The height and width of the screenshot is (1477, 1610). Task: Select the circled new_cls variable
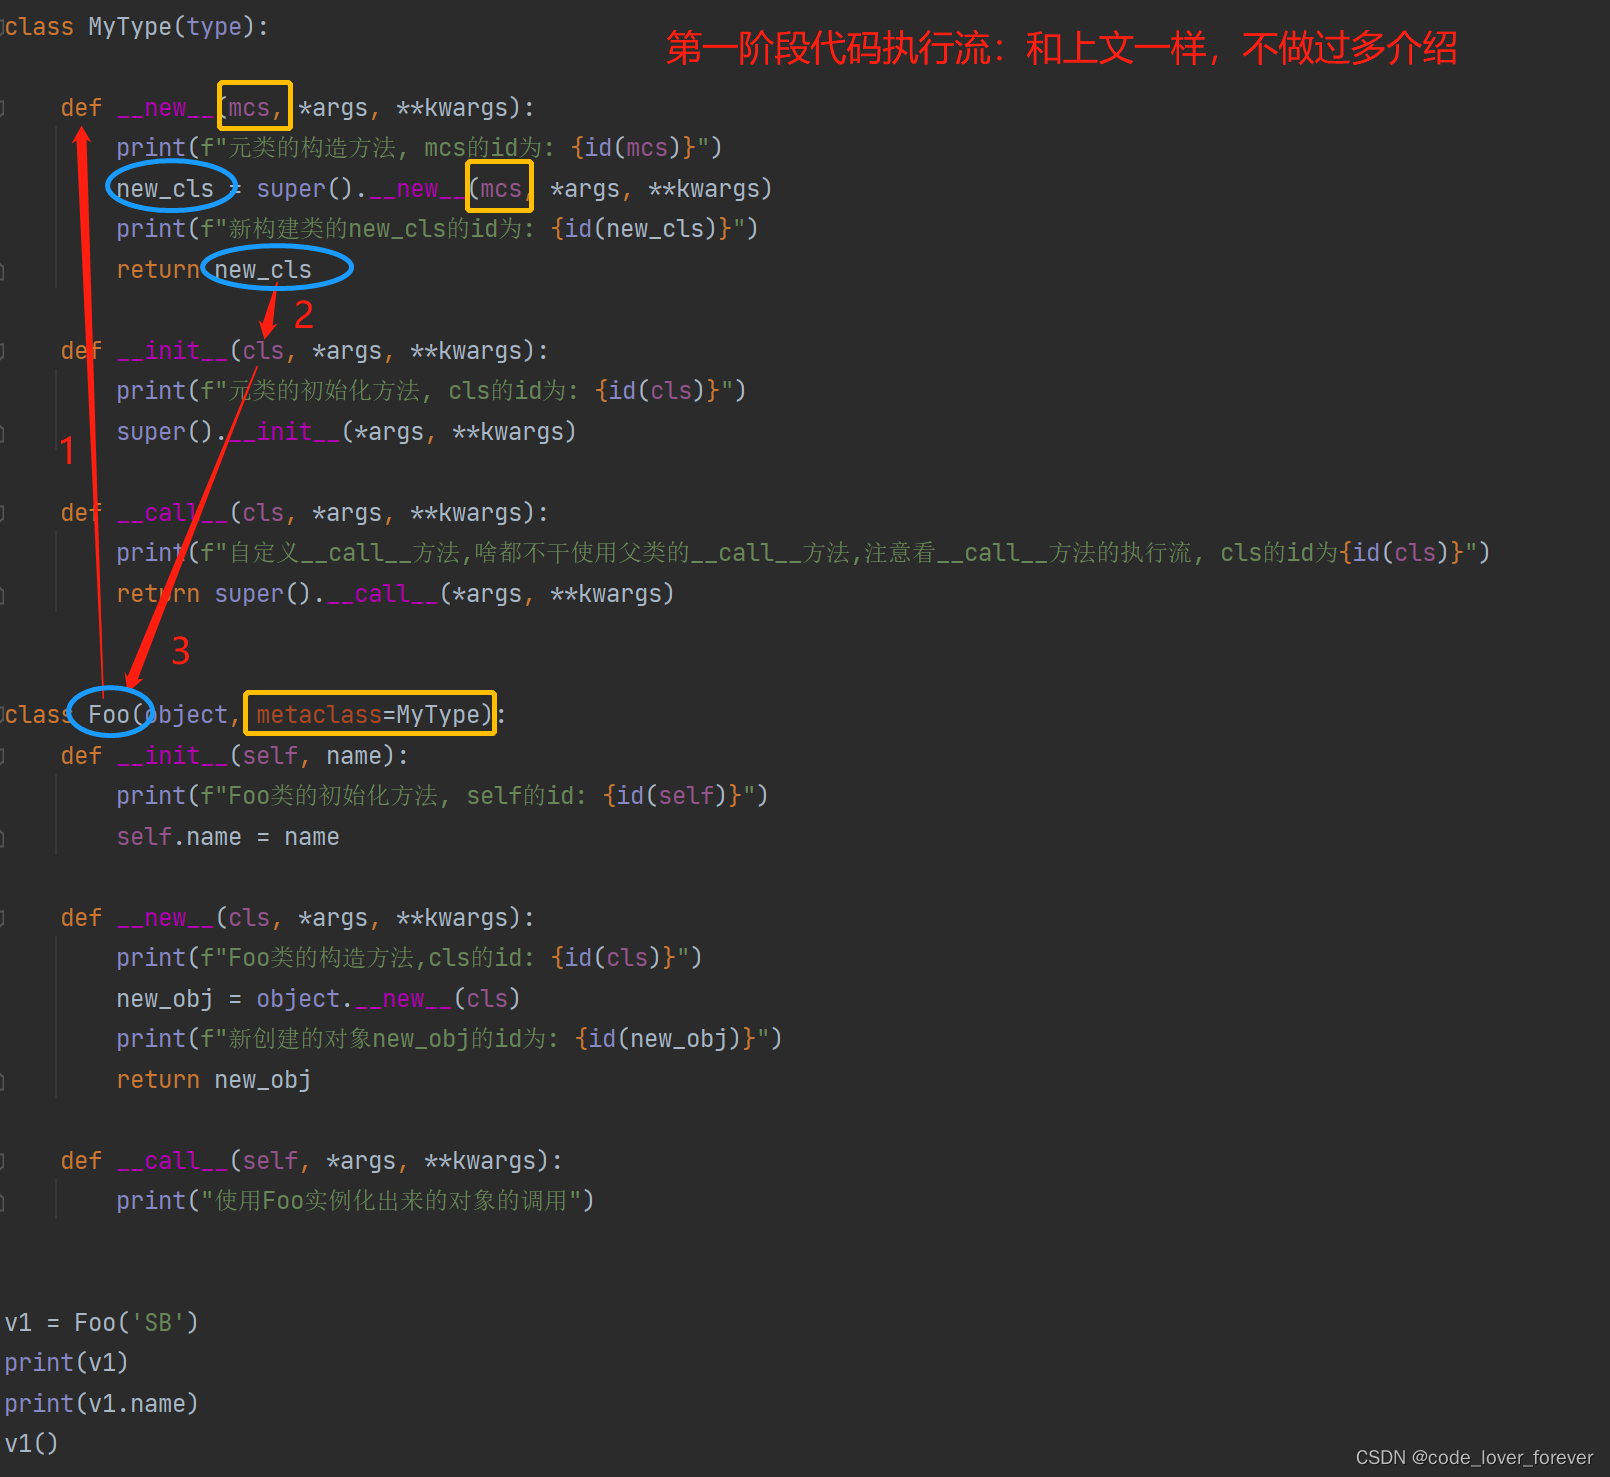166,188
